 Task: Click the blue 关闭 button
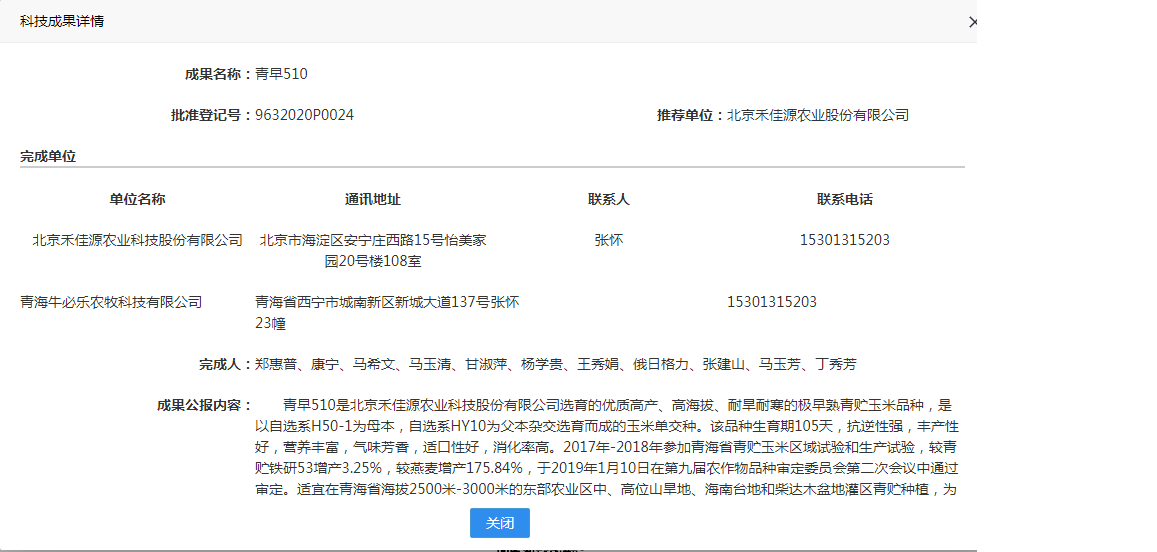499,523
